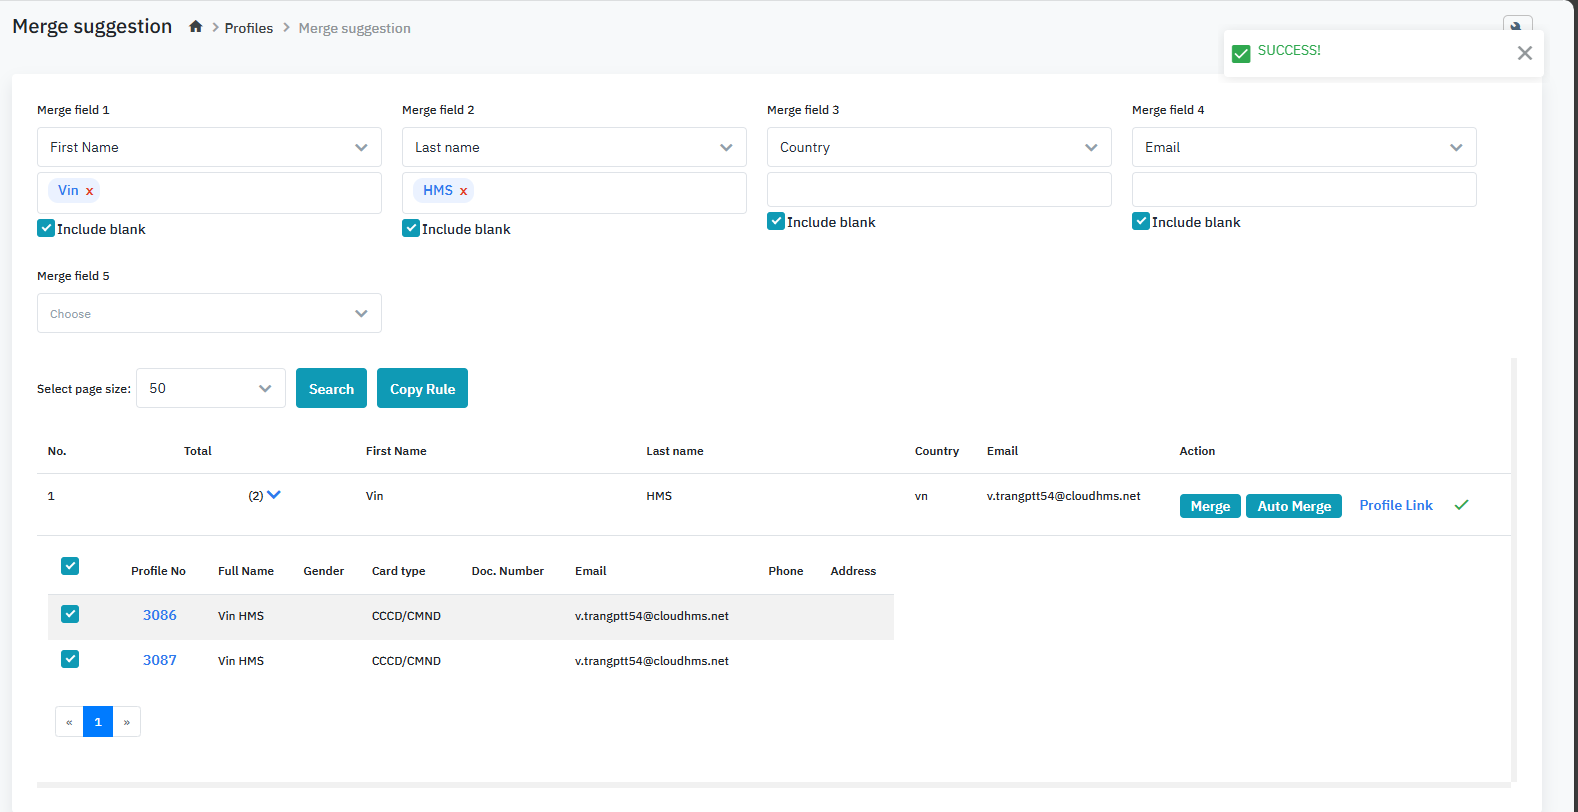This screenshot has width=1578, height=812.
Task: Go to the next page arrow
Action: click(x=127, y=722)
